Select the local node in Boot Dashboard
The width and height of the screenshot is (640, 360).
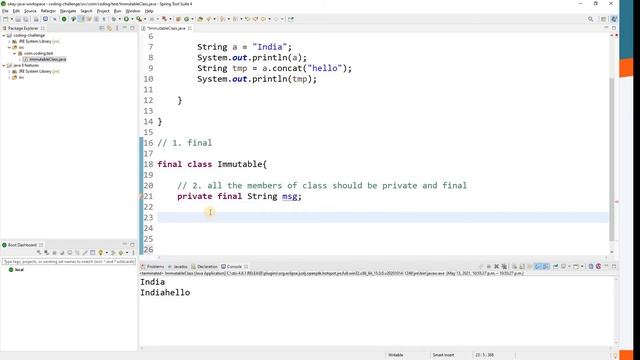point(16,270)
